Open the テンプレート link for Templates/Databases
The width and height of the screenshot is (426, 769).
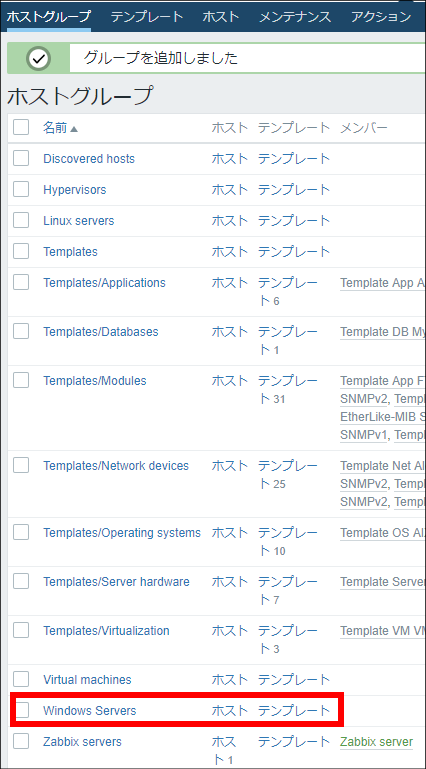(289, 340)
